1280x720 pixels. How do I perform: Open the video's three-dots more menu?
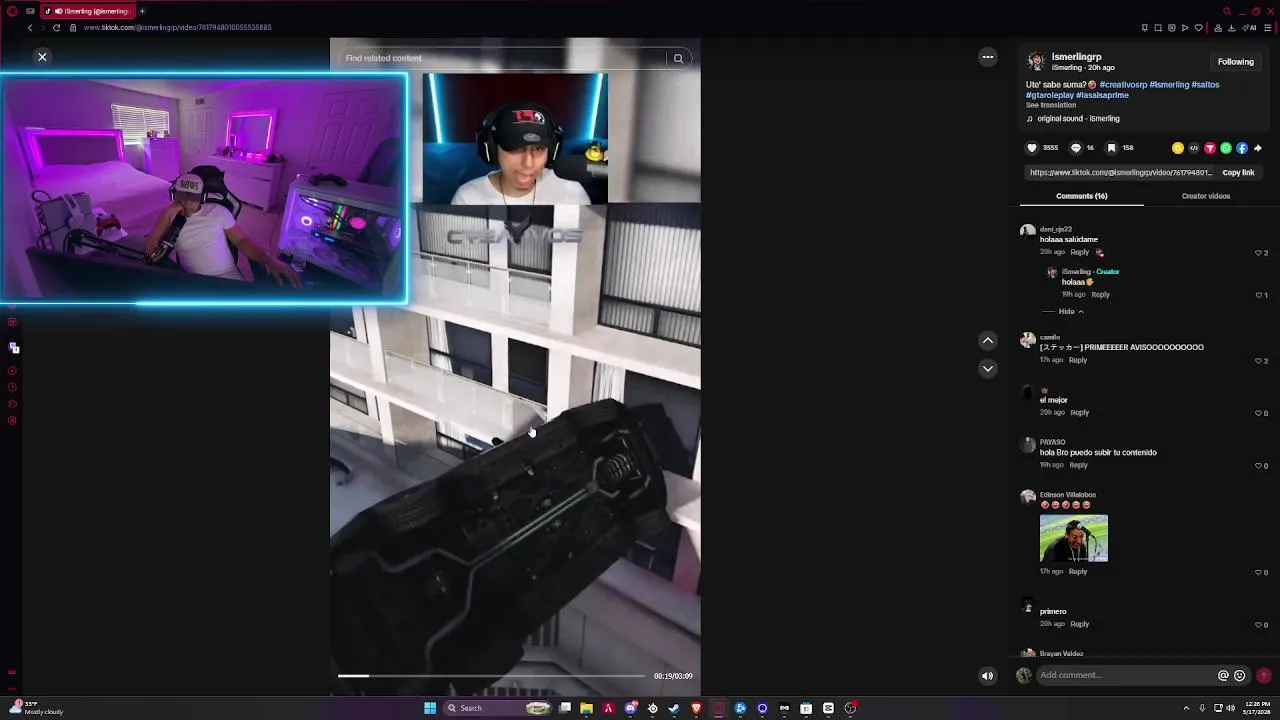click(x=988, y=57)
